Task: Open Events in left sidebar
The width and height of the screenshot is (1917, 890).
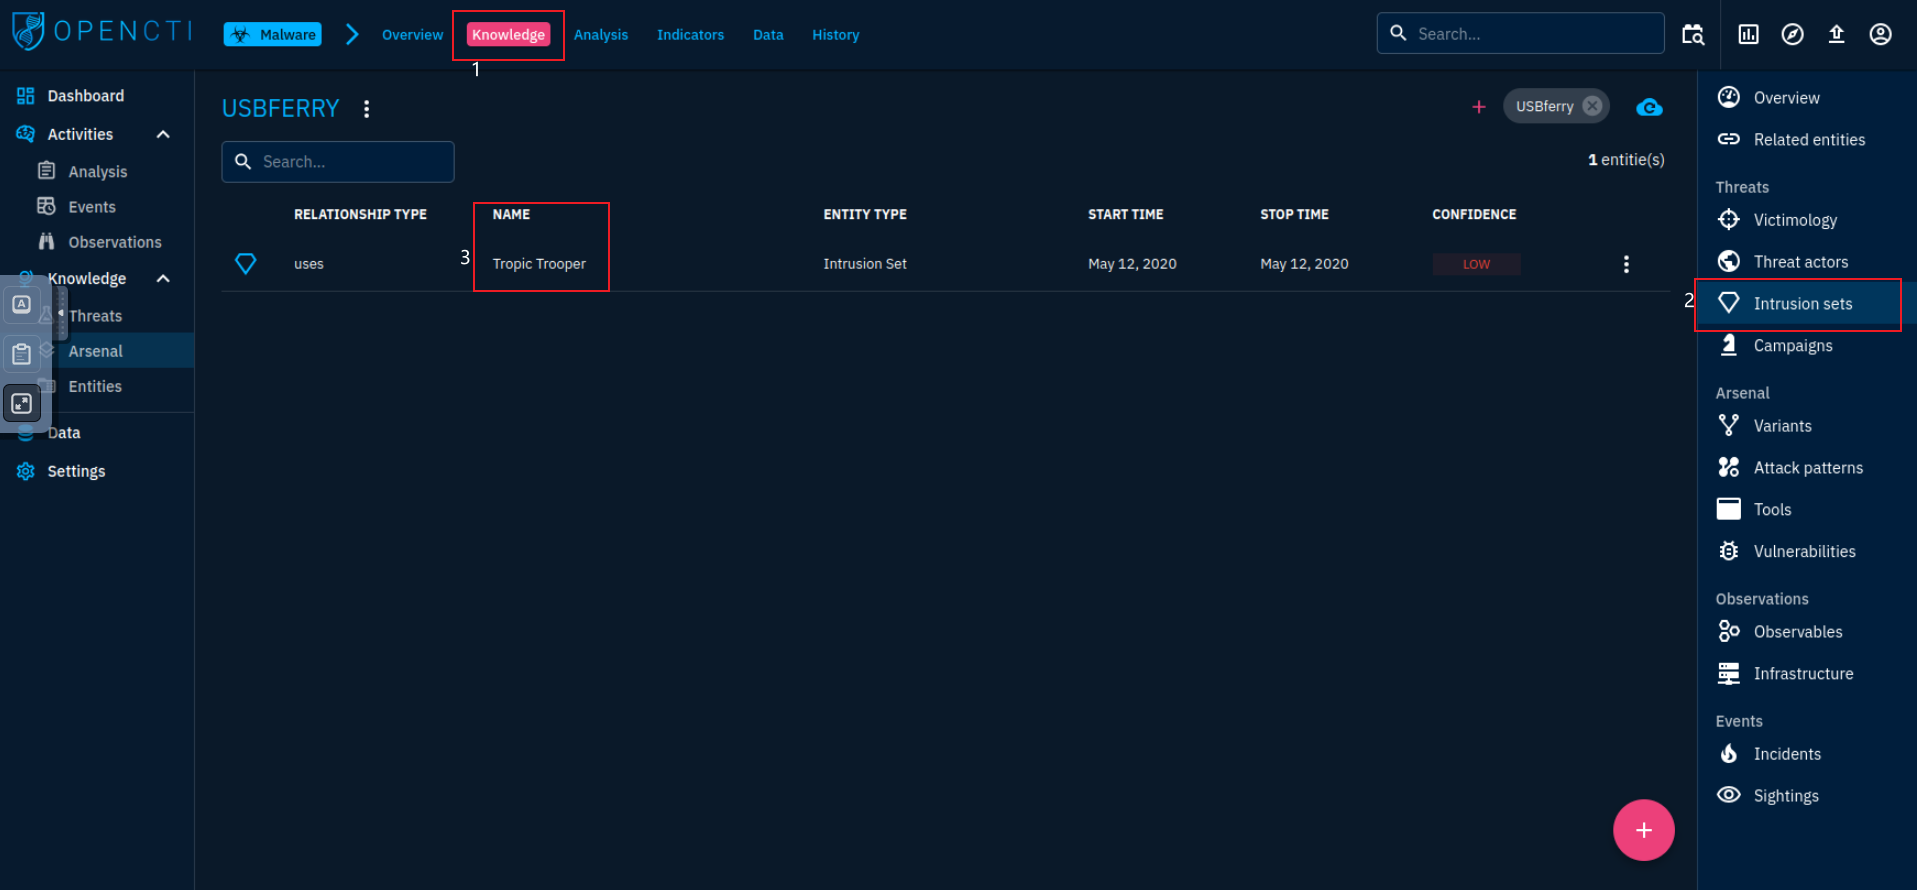Action: 92,207
